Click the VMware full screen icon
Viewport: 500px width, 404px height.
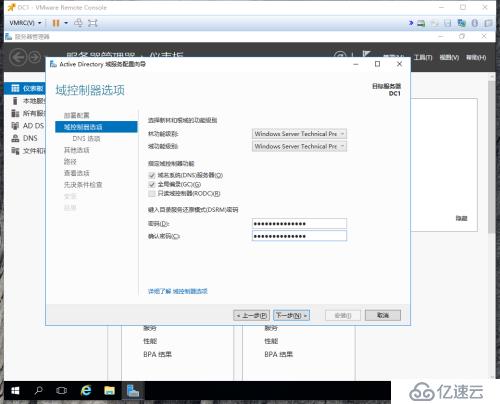coord(93,23)
